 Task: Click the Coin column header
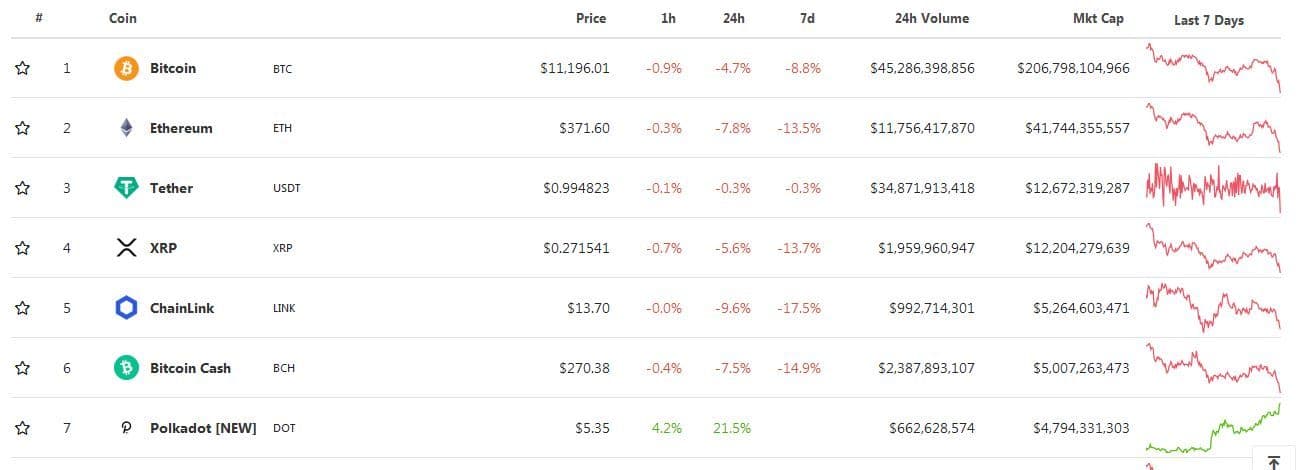click(x=123, y=18)
